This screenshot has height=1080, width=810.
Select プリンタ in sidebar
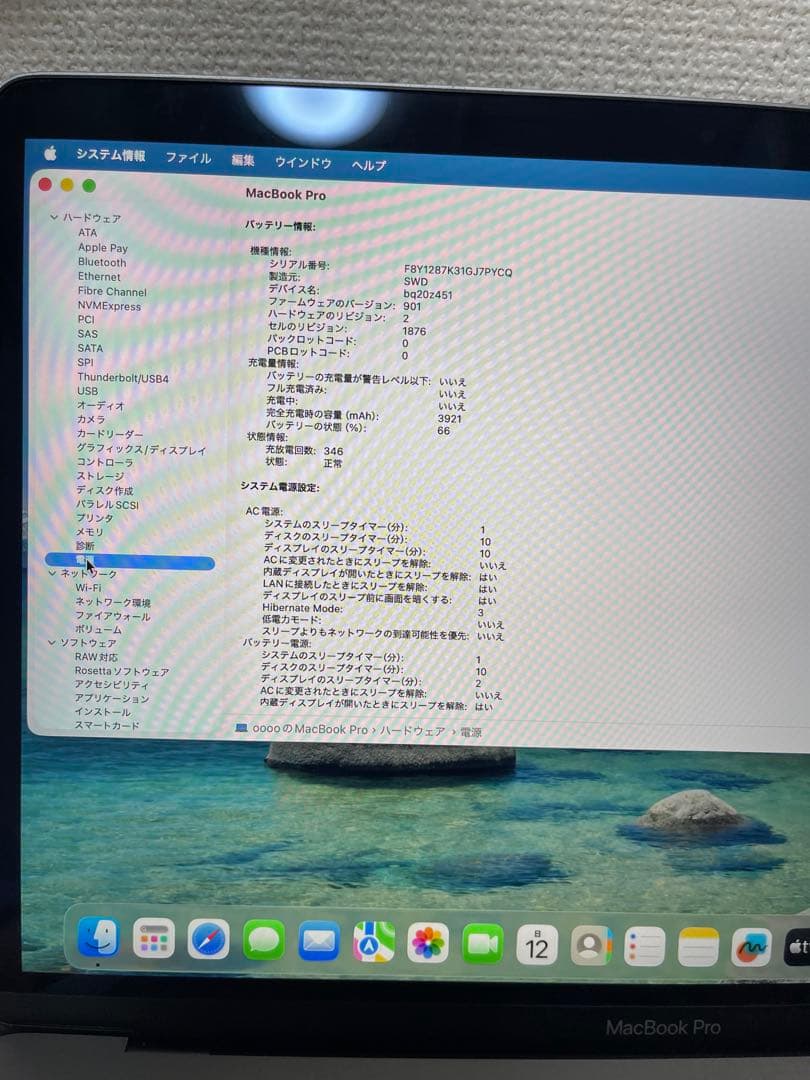tap(94, 517)
